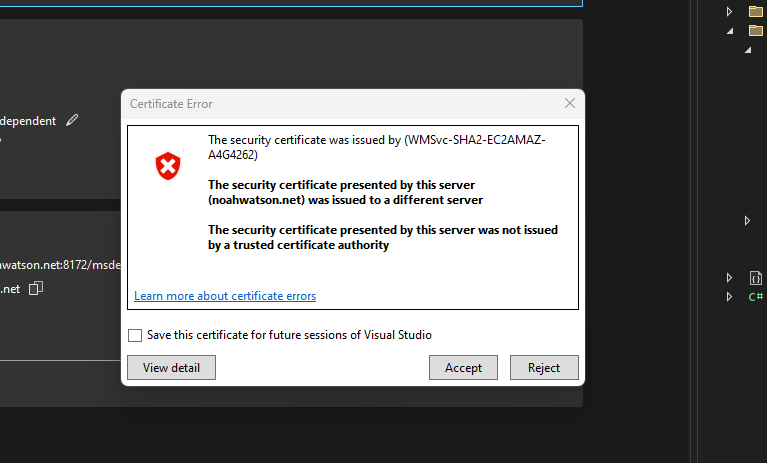The width and height of the screenshot is (767, 463).
Task: Collapse the second folder node in the tree
Action: [x=730, y=31]
